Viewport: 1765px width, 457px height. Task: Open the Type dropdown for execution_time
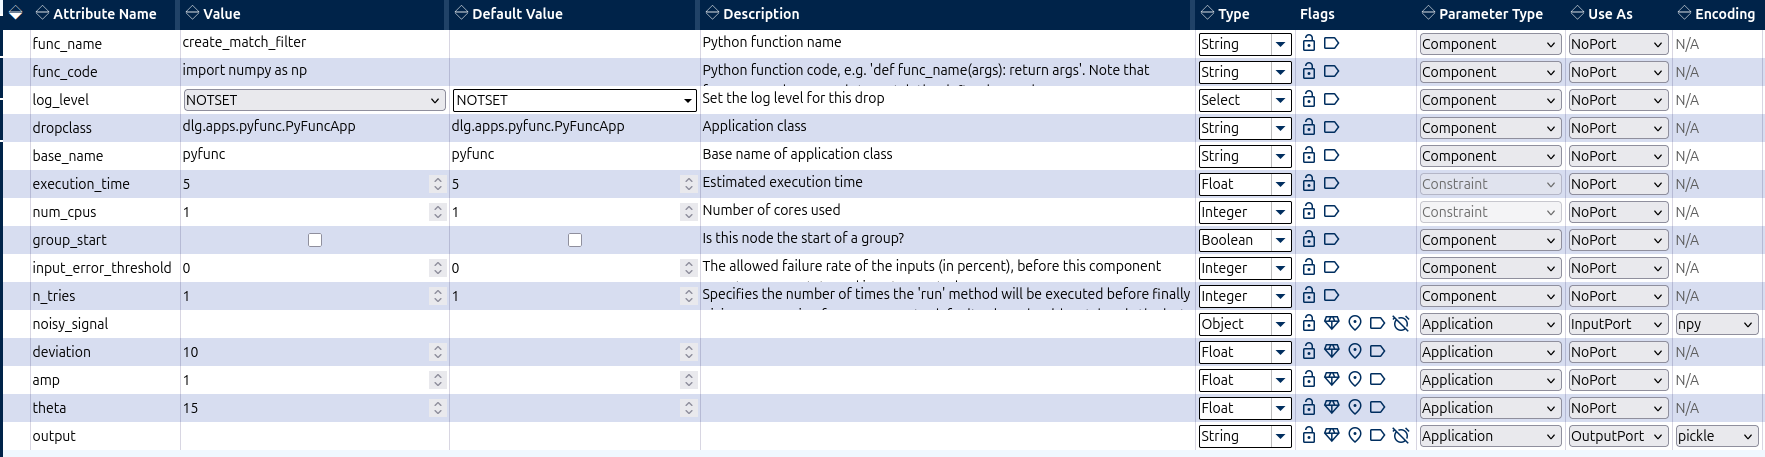click(1245, 184)
